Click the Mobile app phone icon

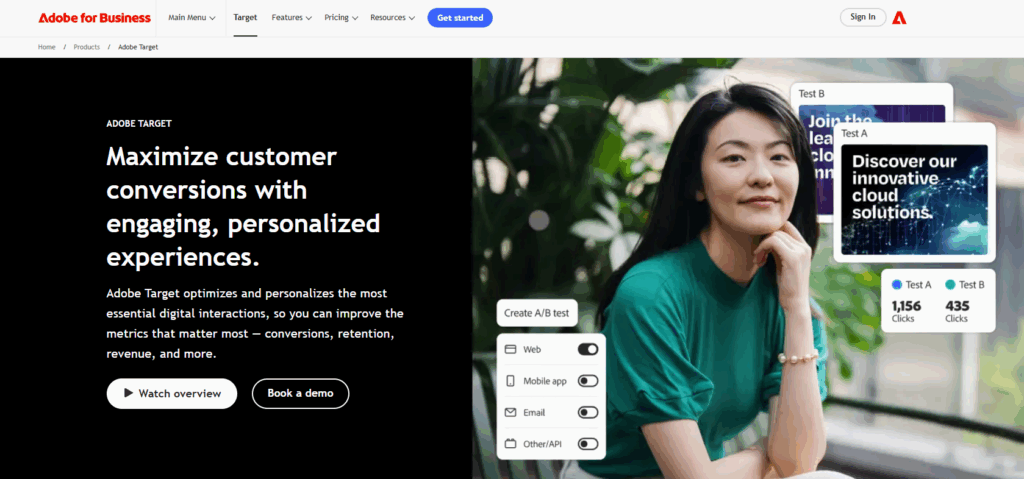pos(511,381)
